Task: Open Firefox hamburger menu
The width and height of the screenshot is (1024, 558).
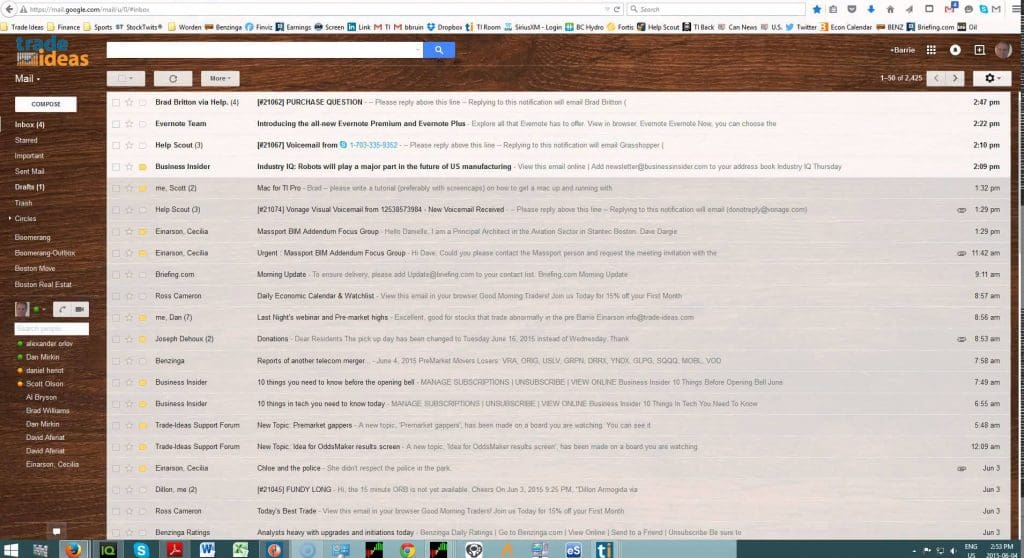Action: click(x=1016, y=9)
